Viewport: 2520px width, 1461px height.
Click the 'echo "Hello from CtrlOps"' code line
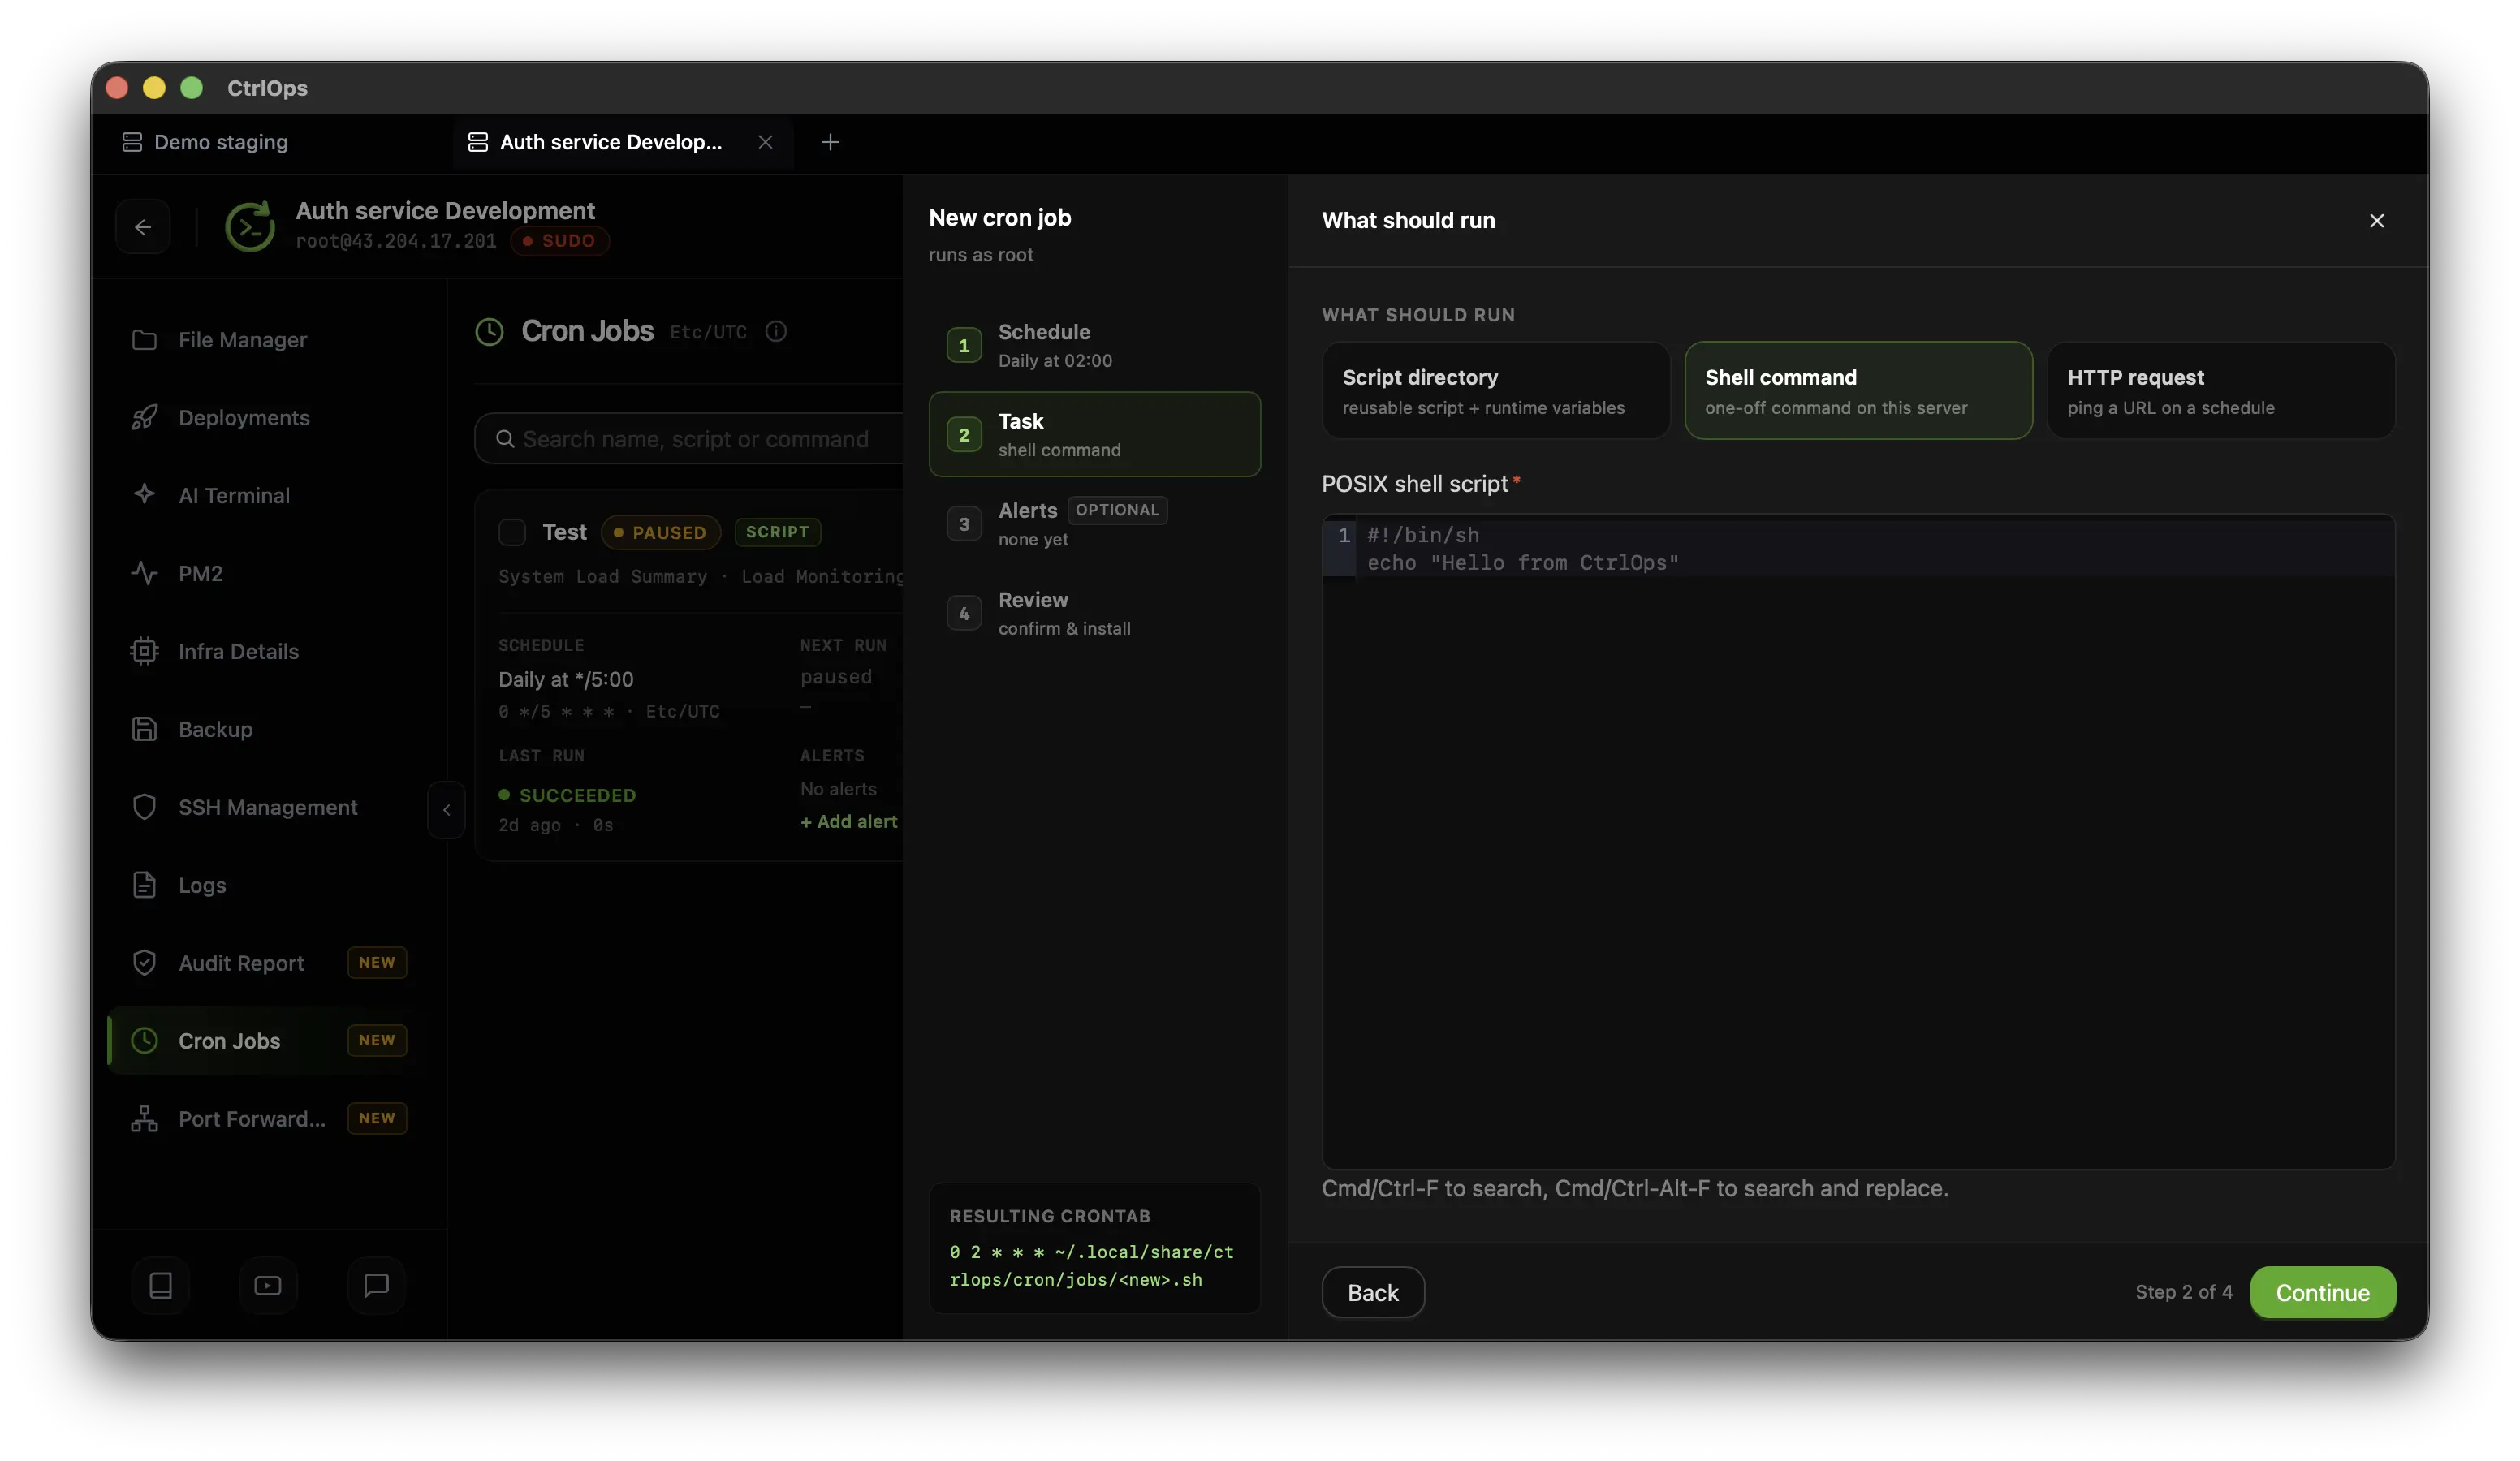[x=1523, y=563]
